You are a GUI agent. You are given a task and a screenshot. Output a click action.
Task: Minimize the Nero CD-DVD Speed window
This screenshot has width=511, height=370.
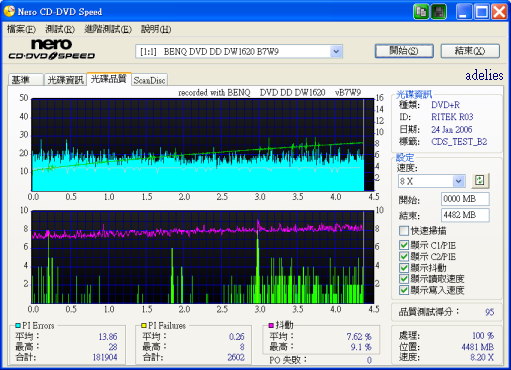(x=464, y=12)
